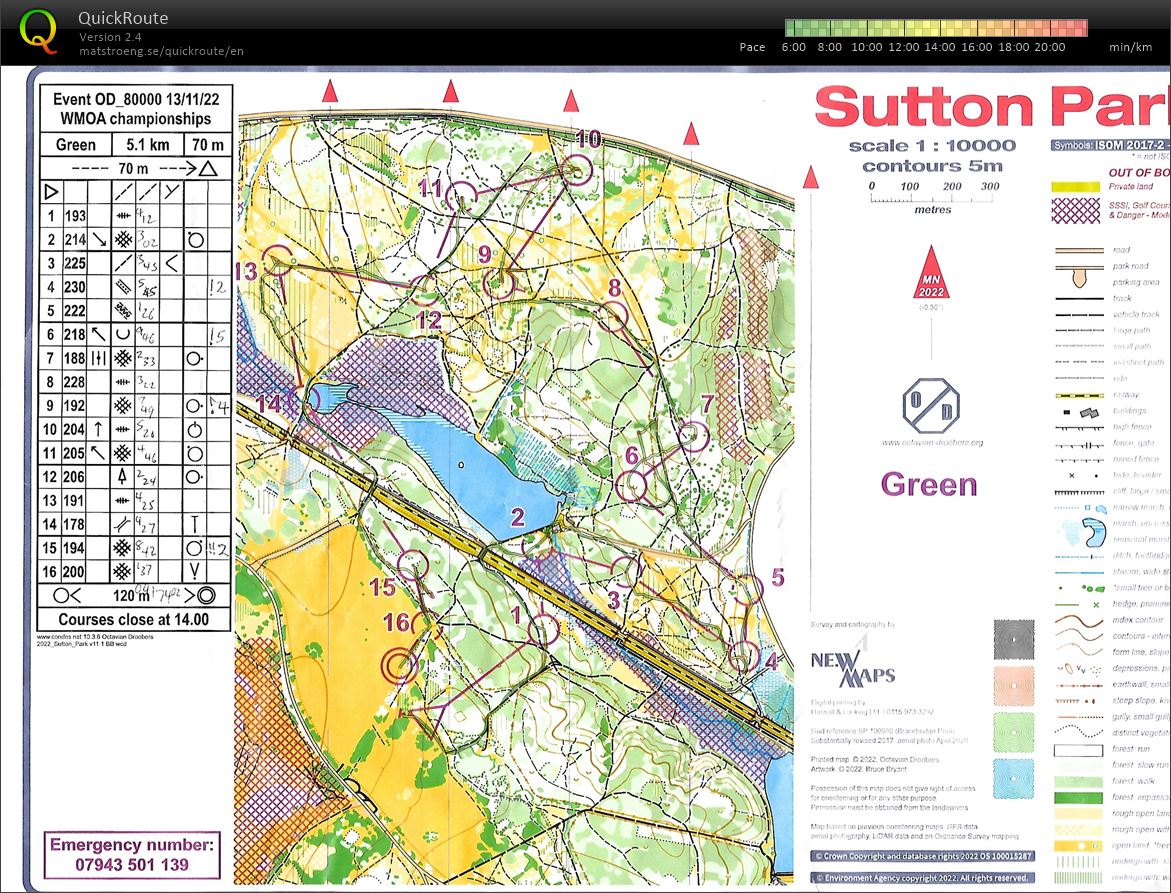This screenshot has height=893, width=1171.
Task: Click the black printing registration square
Action: coord(1014,640)
